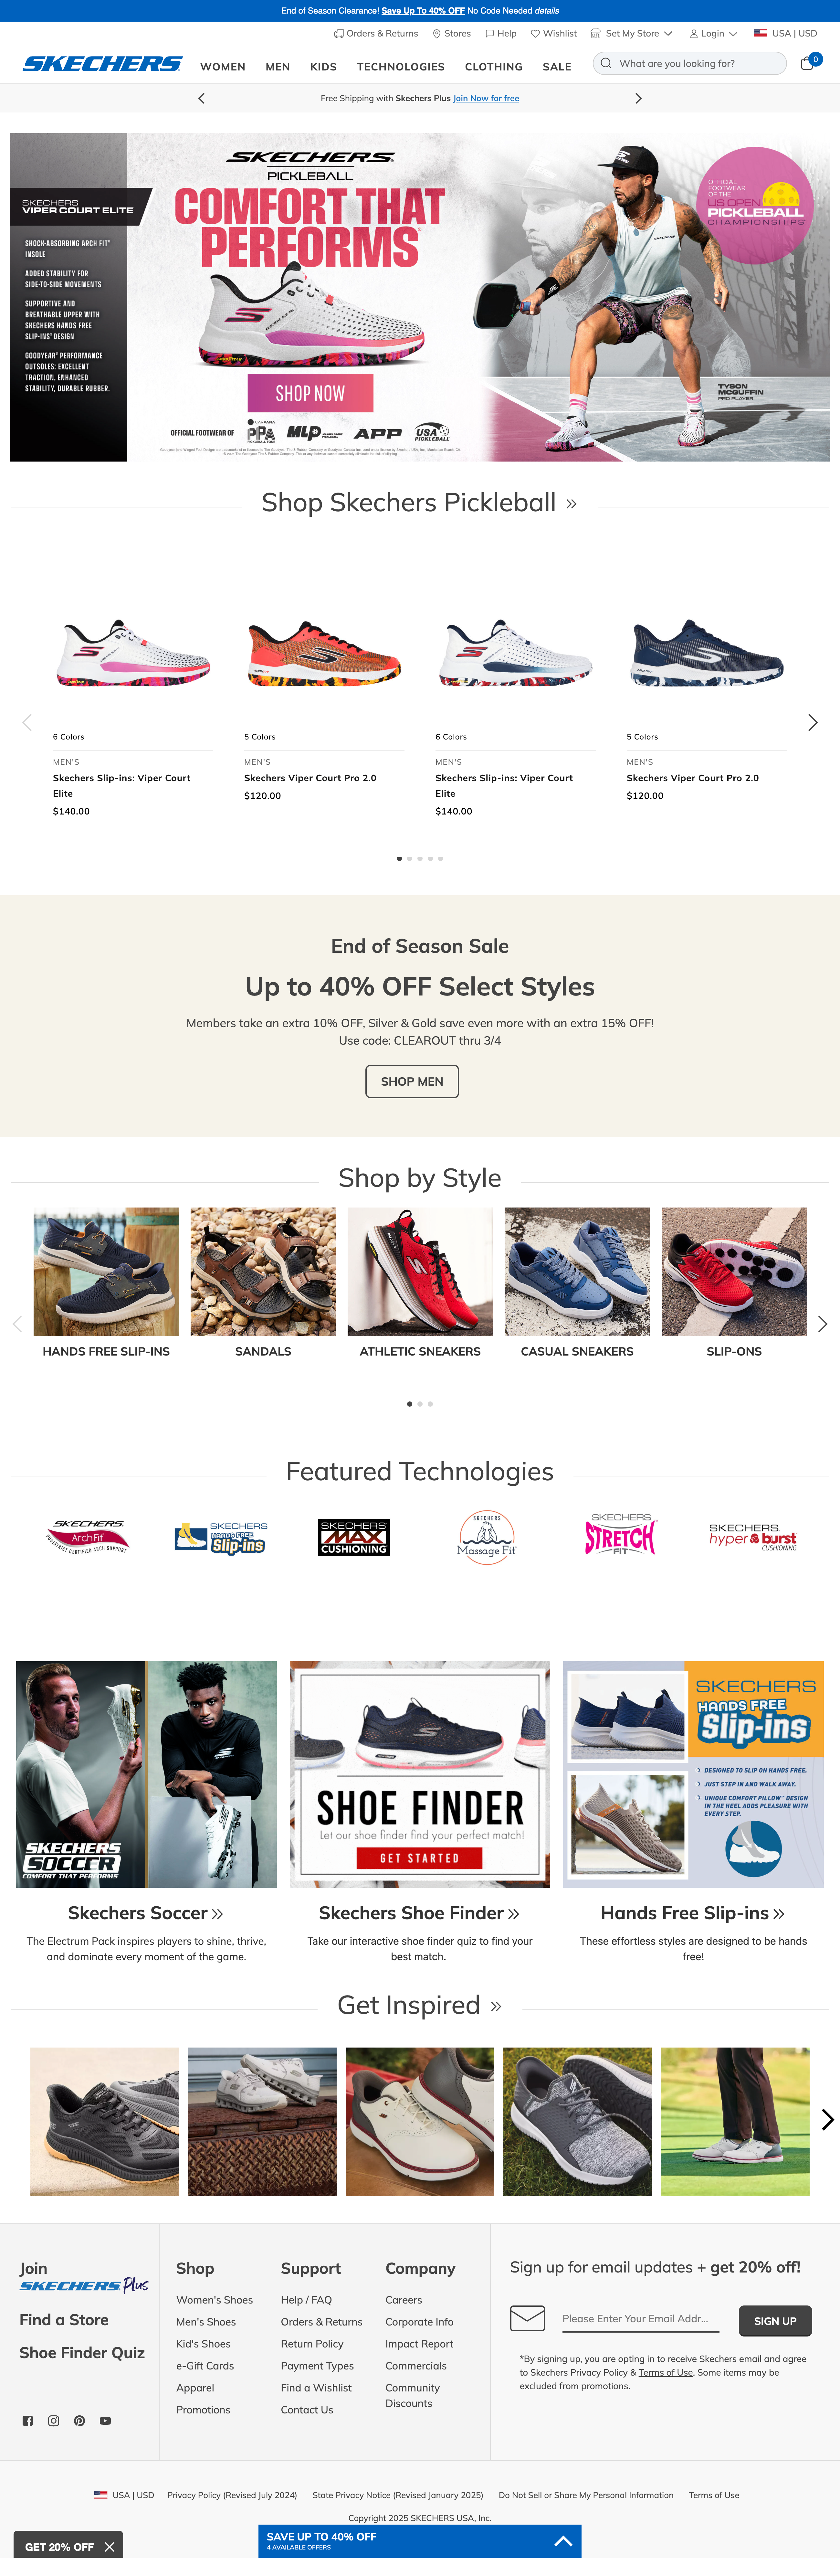
Task: Open the YouTube icon in footer
Action: 105,2421
